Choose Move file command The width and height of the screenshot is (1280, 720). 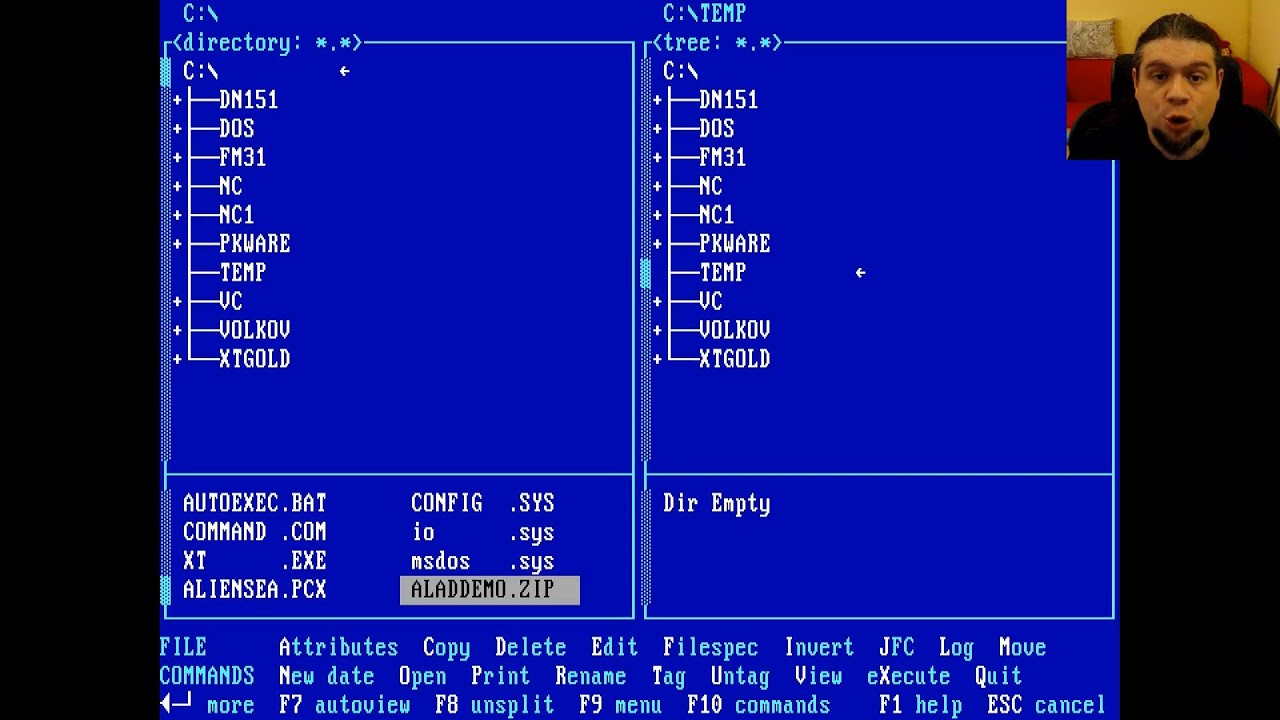tap(1022, 648)
